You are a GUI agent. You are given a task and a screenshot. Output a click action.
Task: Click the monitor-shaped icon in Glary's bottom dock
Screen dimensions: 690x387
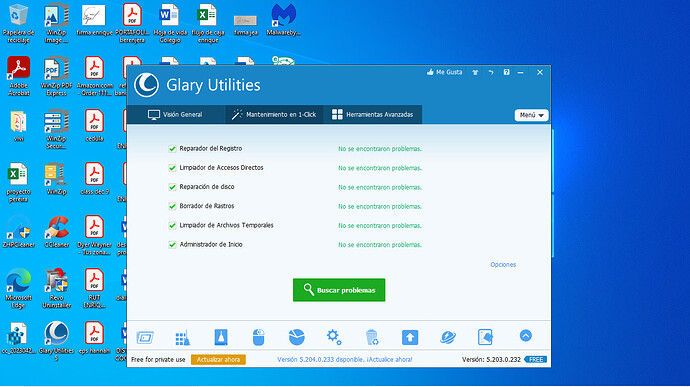coord(145,338)
